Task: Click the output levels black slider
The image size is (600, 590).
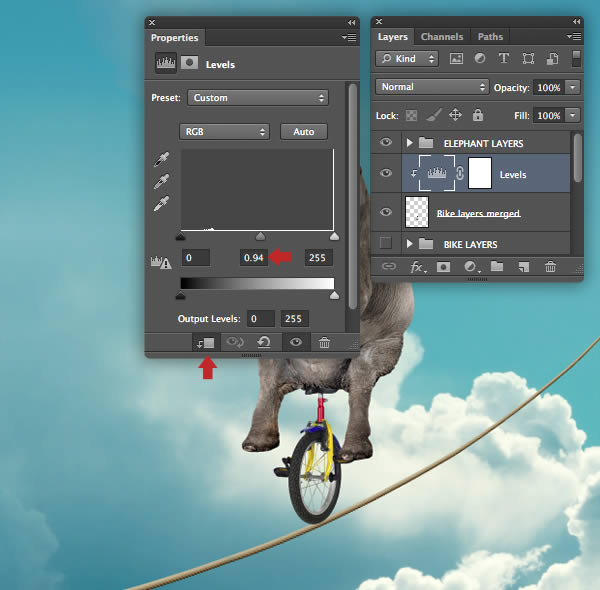Action: click(181, 295)
